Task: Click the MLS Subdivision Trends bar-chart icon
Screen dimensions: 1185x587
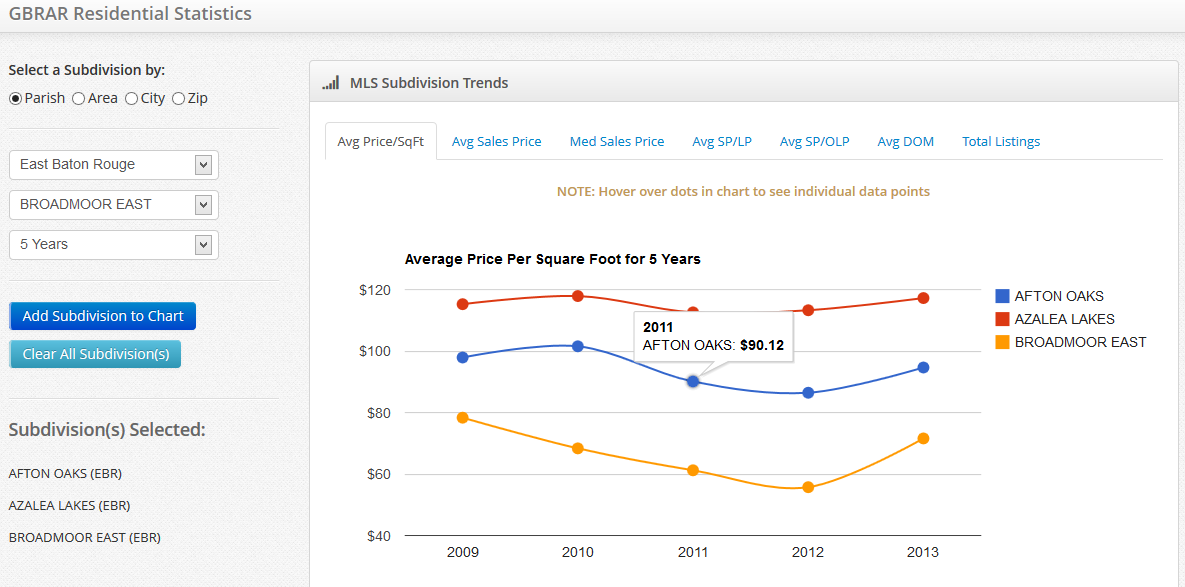Action: [x=330, y=83]
